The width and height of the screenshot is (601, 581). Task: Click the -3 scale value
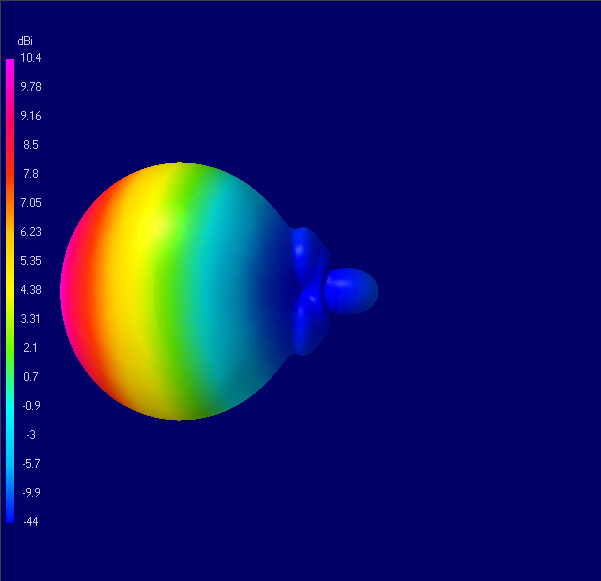click(x=31, y=435)
